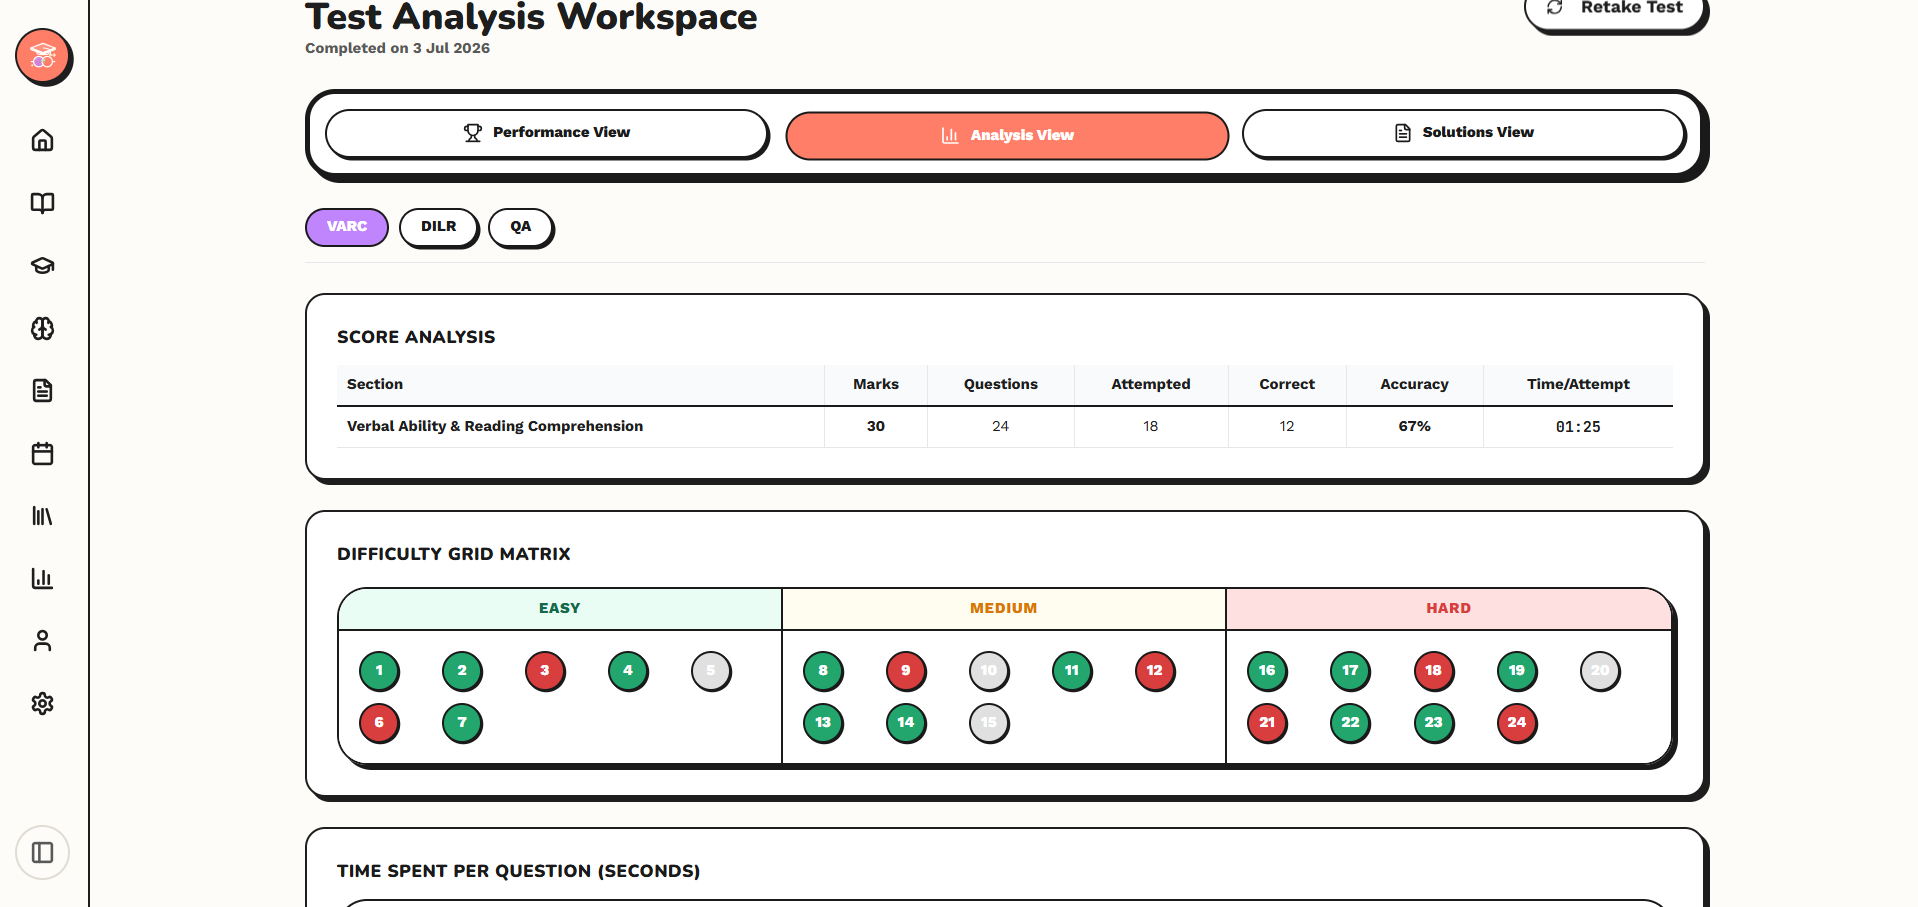This screenshot has height=907, width=1918.
Task: Click unattempted question 20 bubble
Action: [x=1600, y=671]
